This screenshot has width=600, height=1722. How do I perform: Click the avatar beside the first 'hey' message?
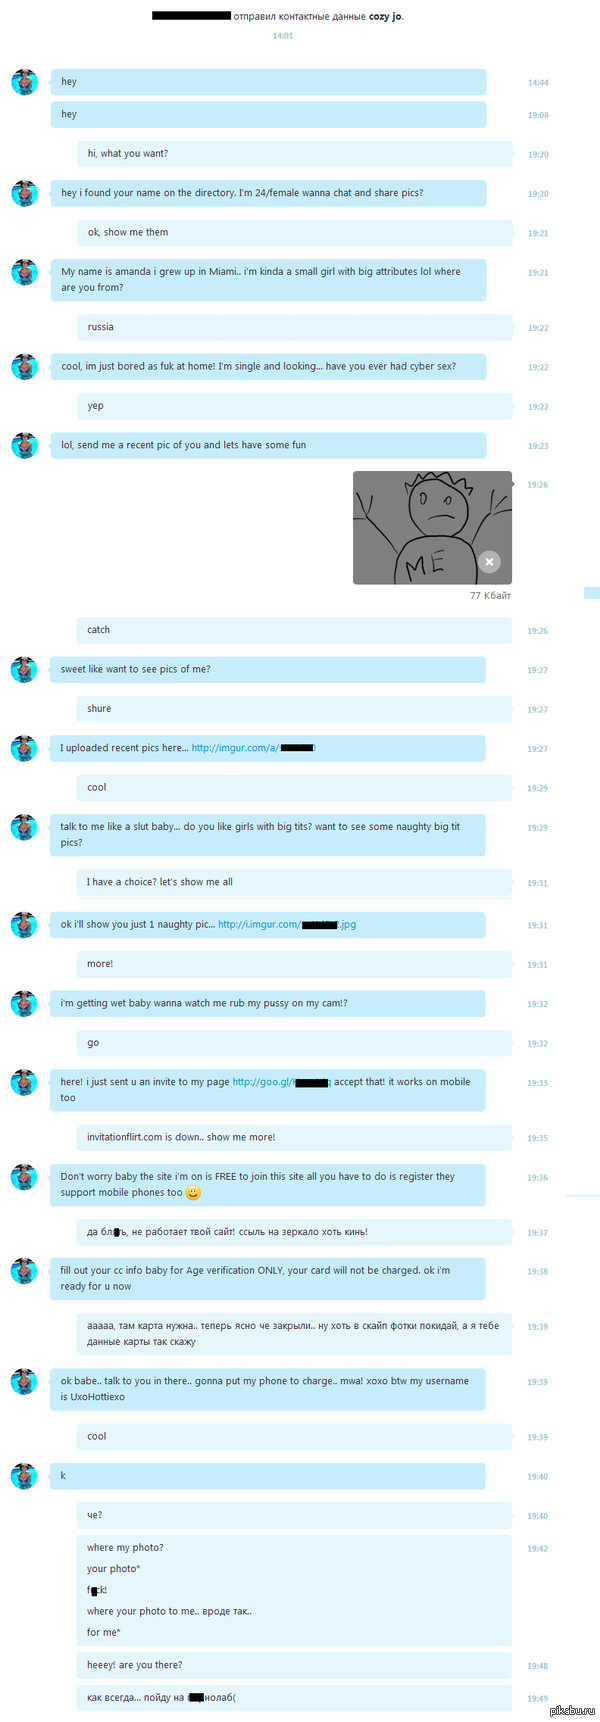24,82
